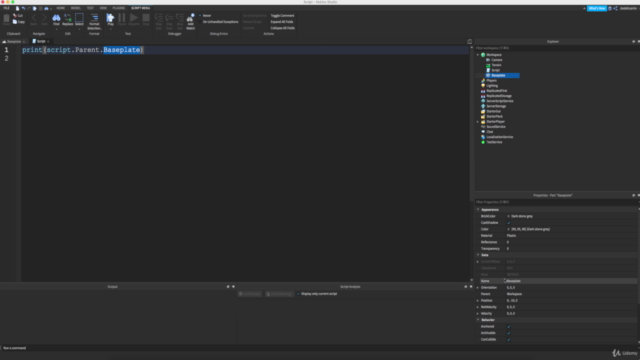Click the Select tool icon

(79, 18)
